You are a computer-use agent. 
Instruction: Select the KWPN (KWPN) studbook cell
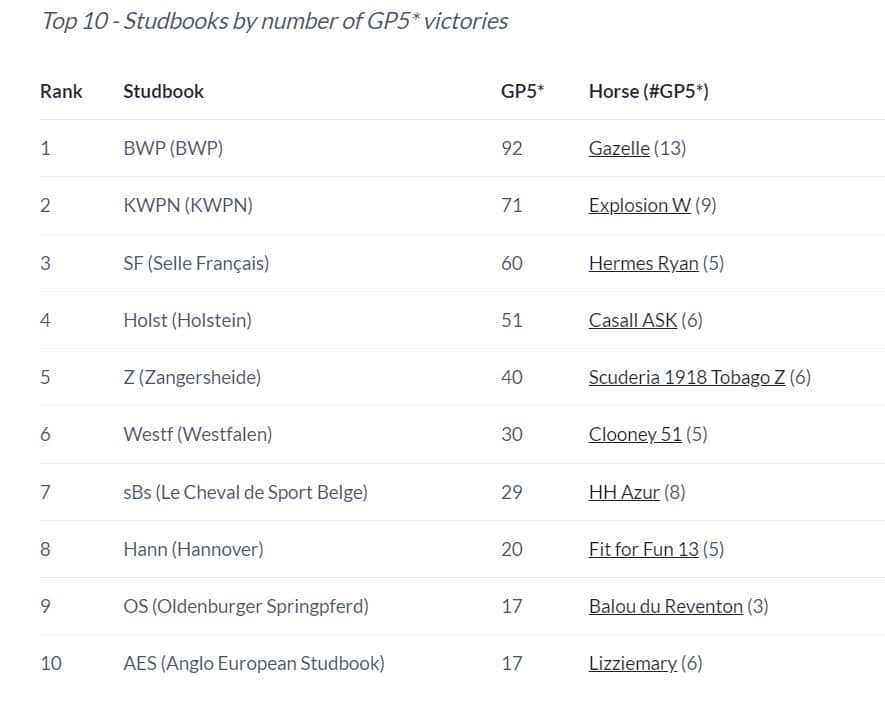pyautogui.click(x=188, y=205)
